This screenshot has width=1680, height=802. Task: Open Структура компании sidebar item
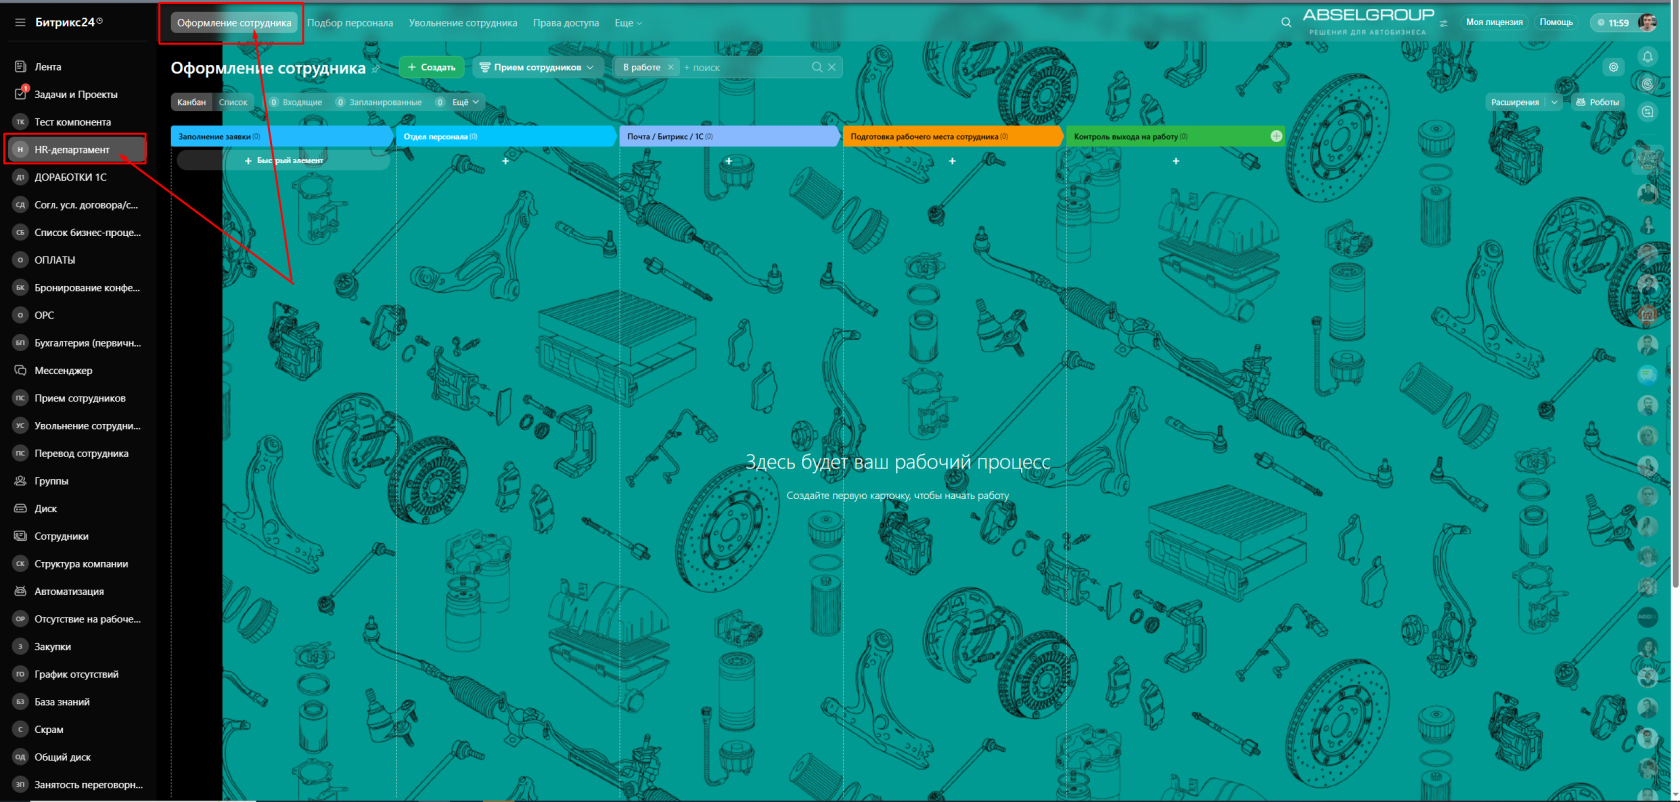click(81, 564)
